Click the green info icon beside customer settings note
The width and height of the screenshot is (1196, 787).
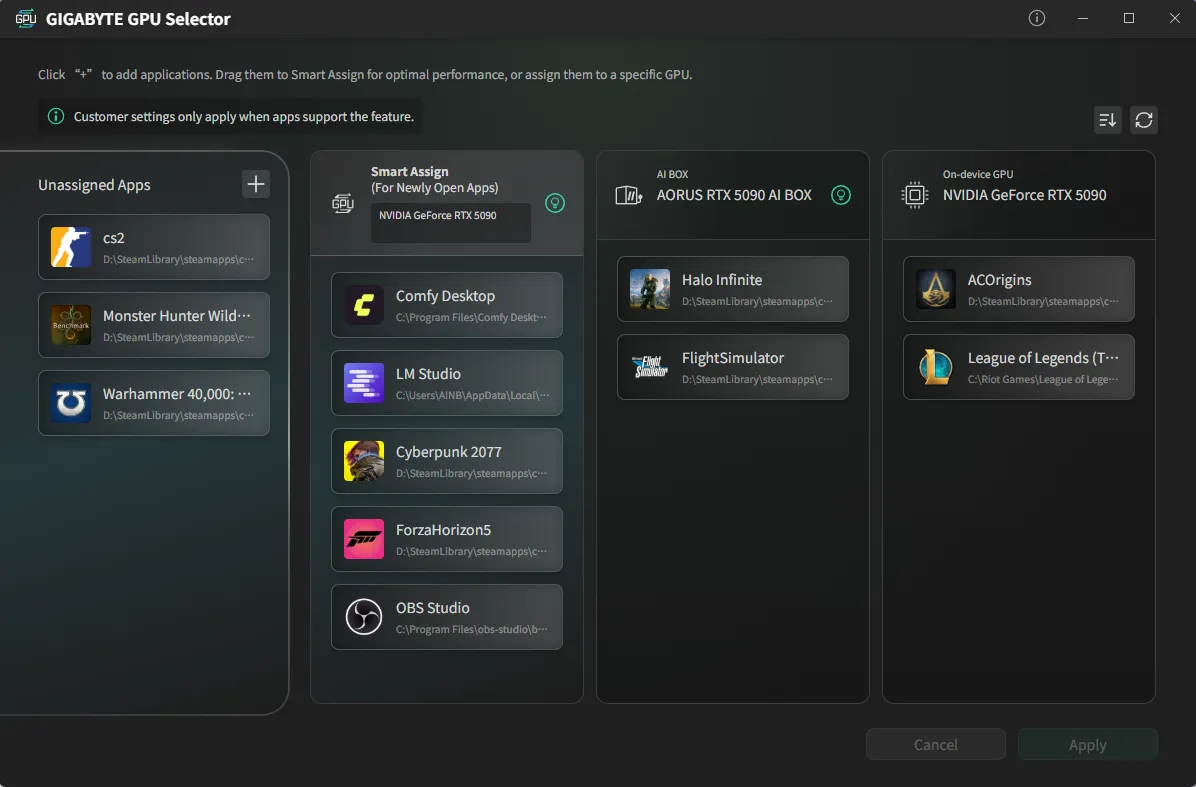(x=56, y=116)
